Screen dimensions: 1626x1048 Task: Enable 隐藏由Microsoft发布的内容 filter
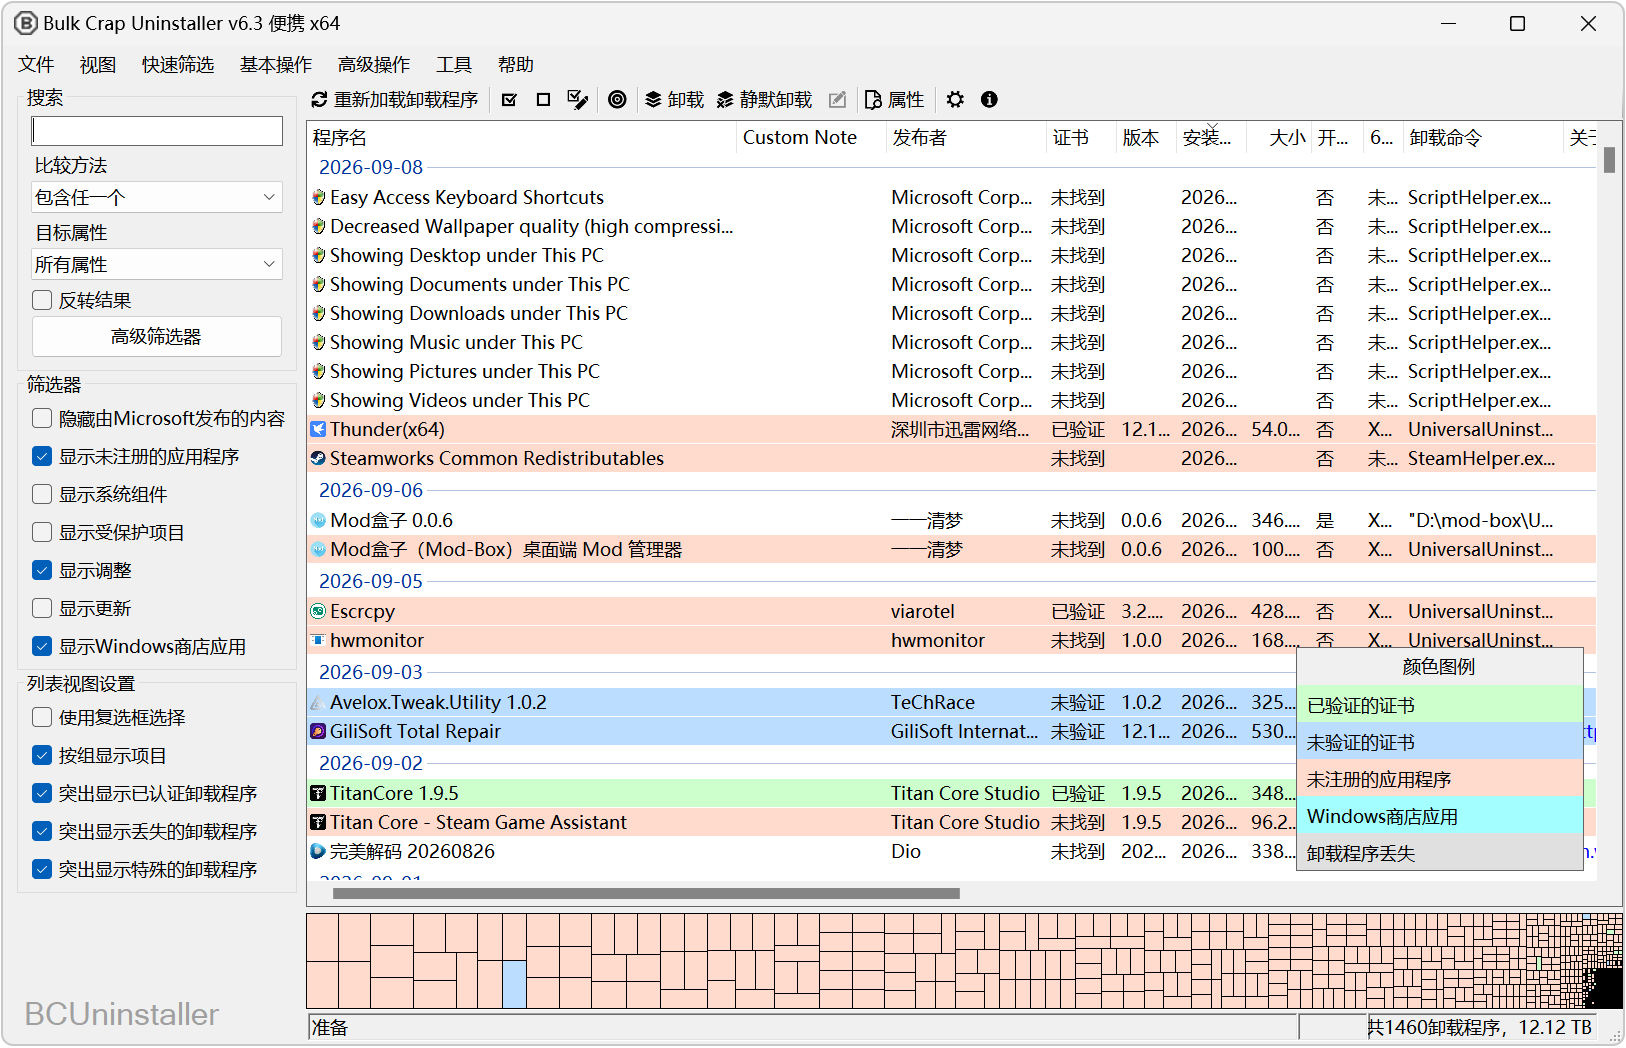42,419
